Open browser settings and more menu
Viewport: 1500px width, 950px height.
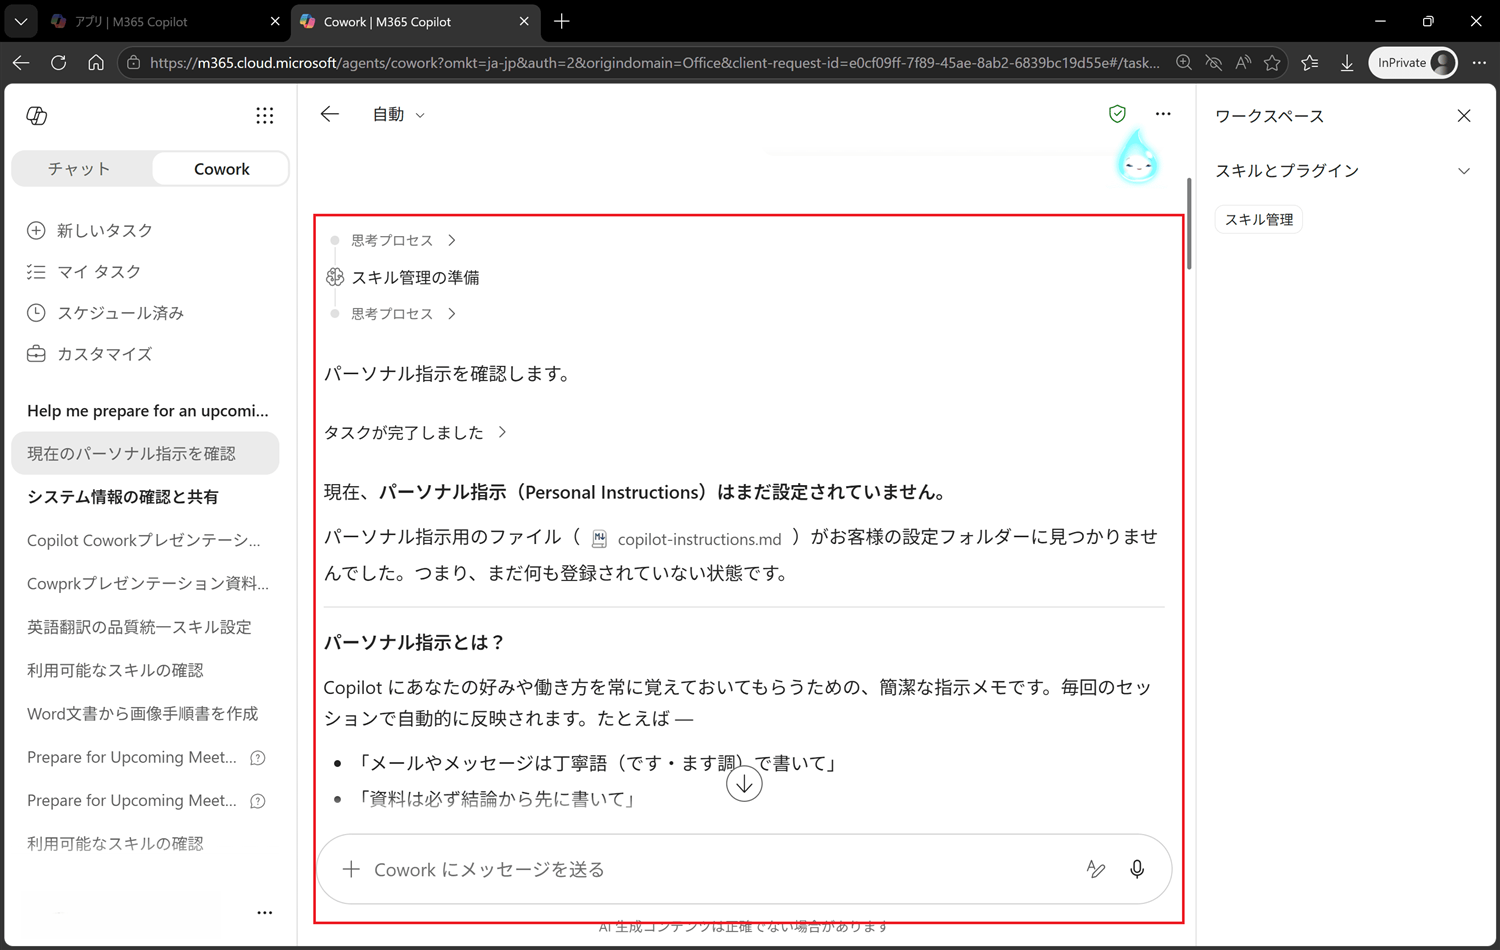(x=1479, y=62)
